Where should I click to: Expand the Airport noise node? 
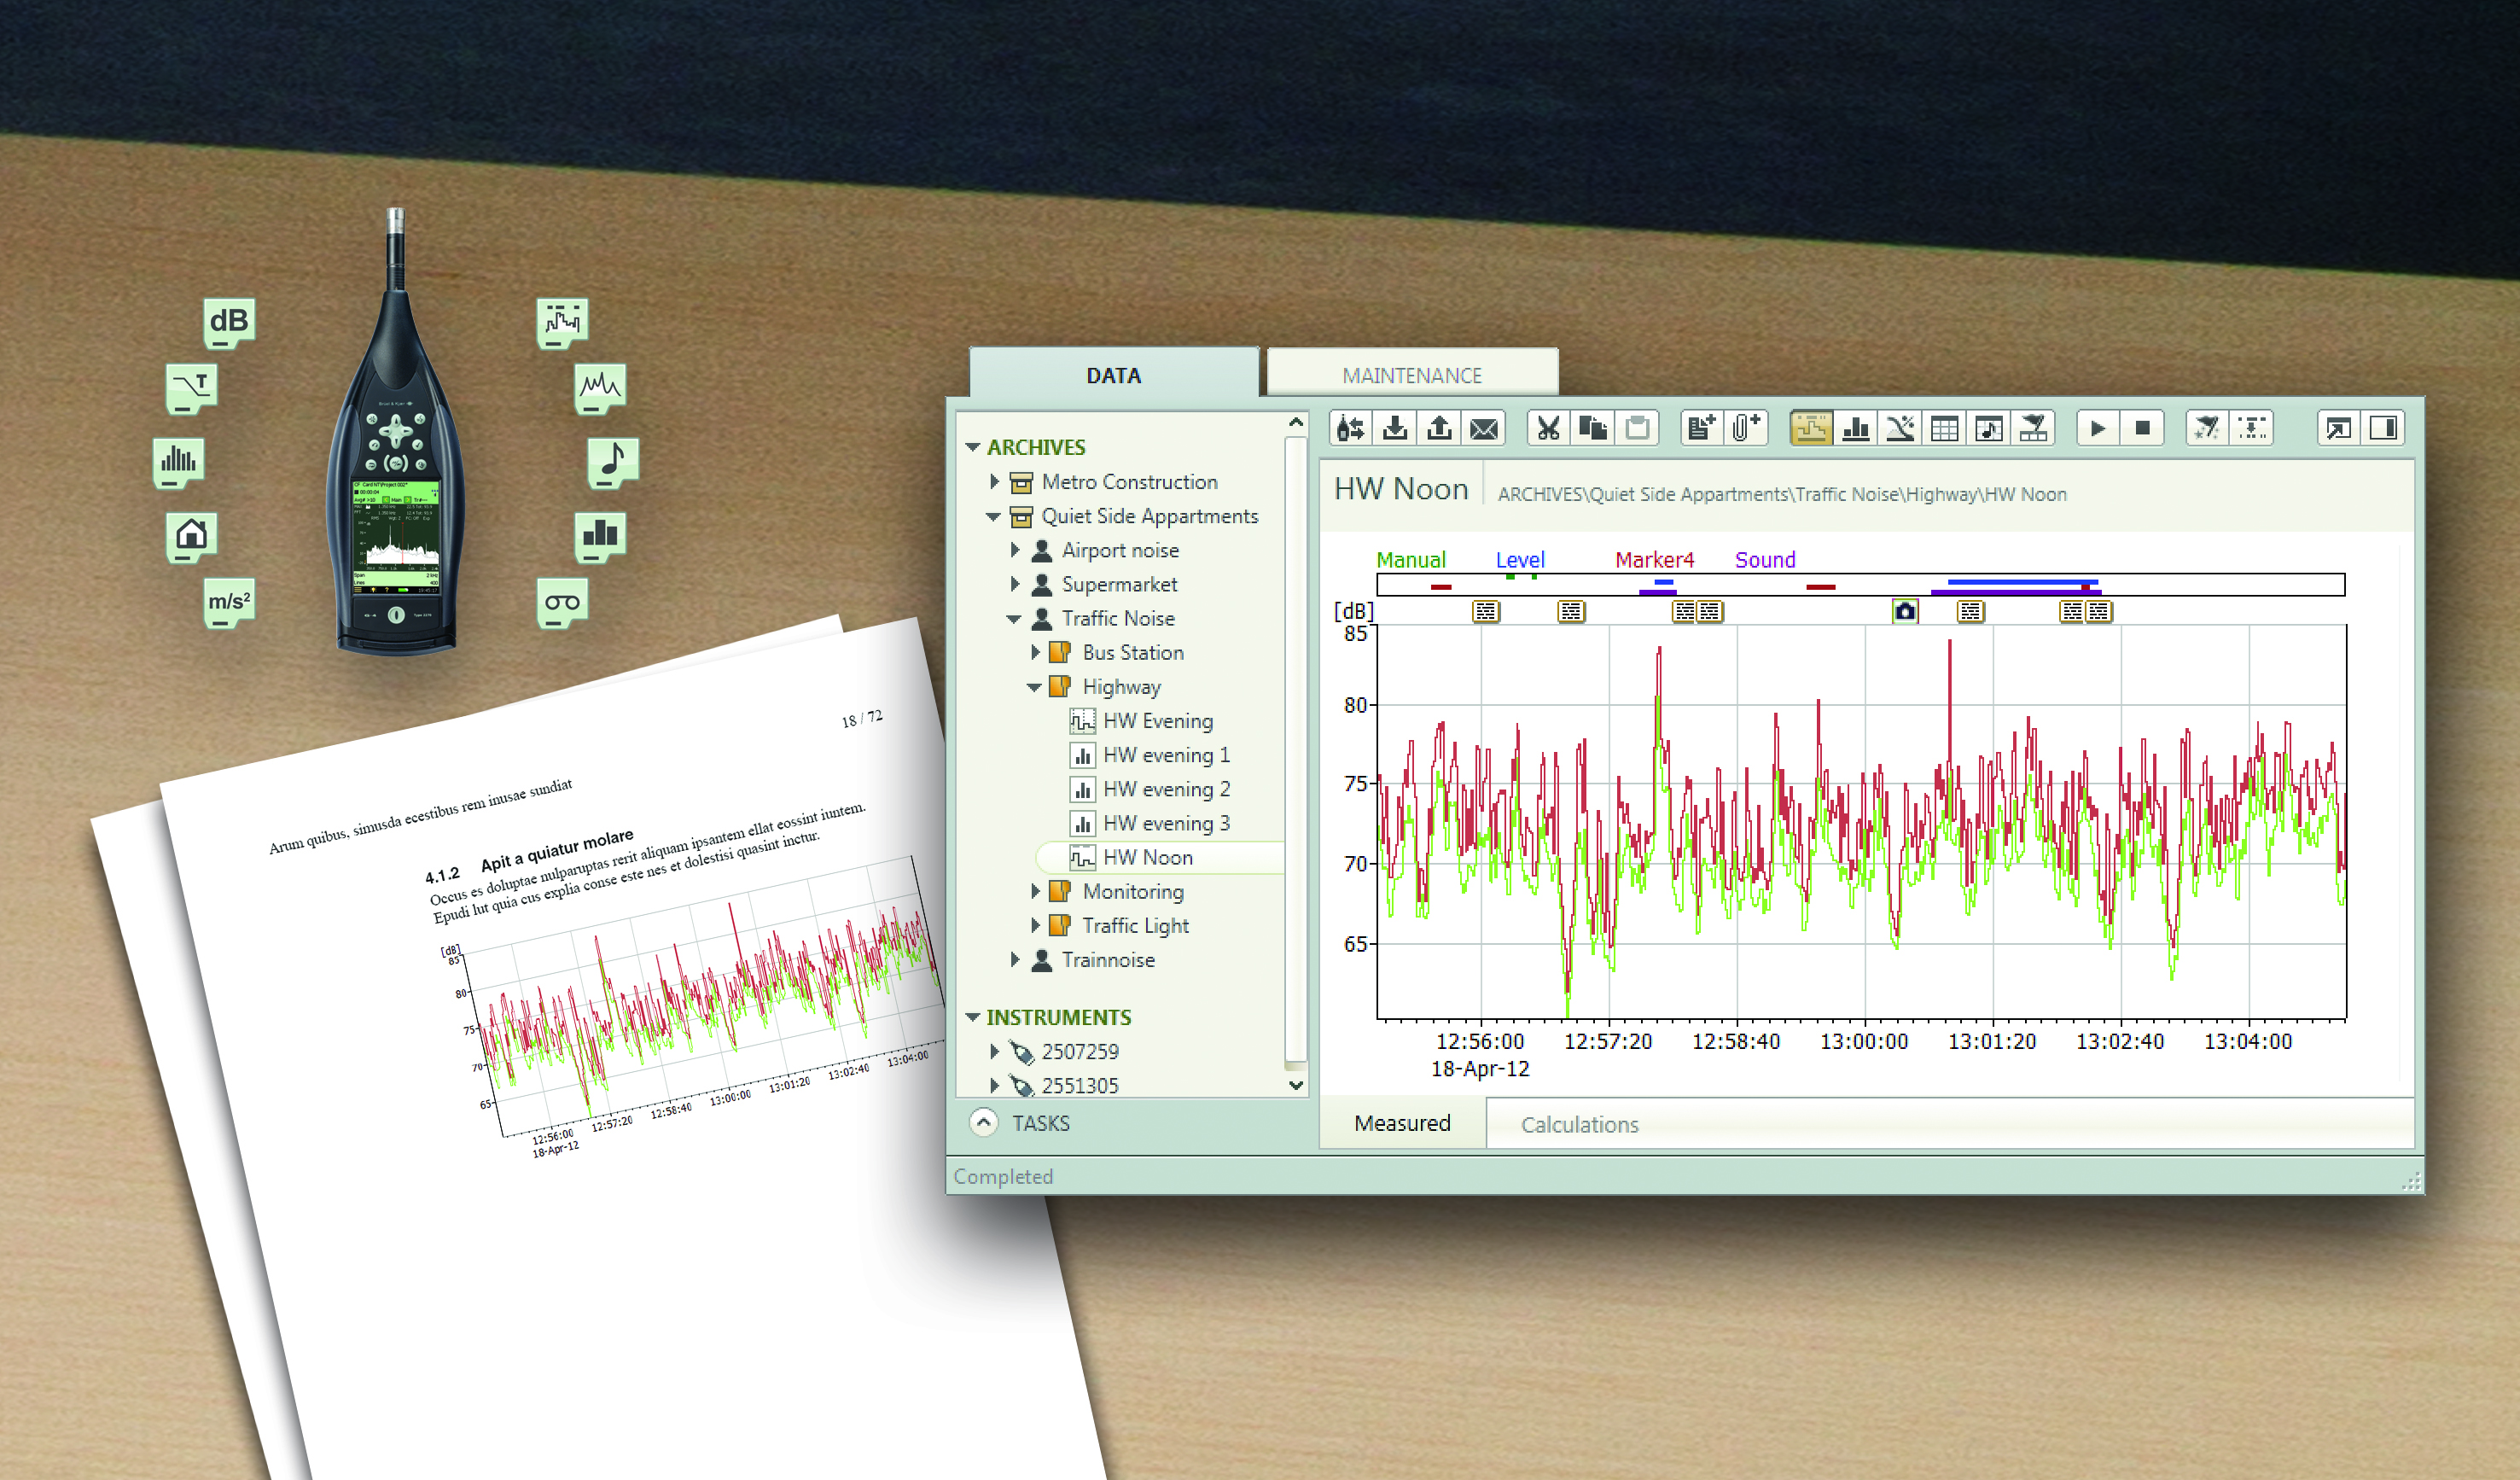pos(1015,550)
